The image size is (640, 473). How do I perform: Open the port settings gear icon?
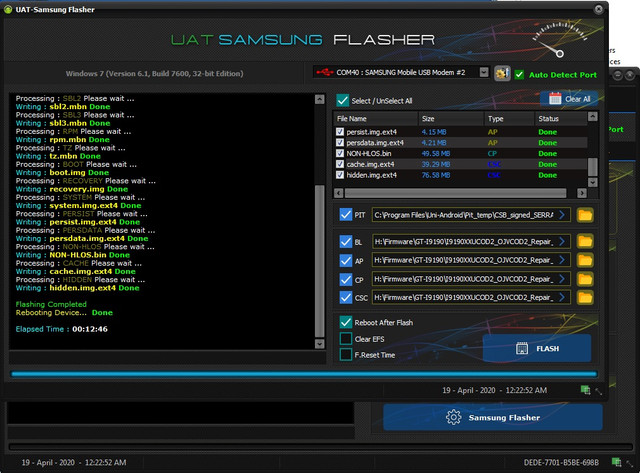[x=502, y=73]
